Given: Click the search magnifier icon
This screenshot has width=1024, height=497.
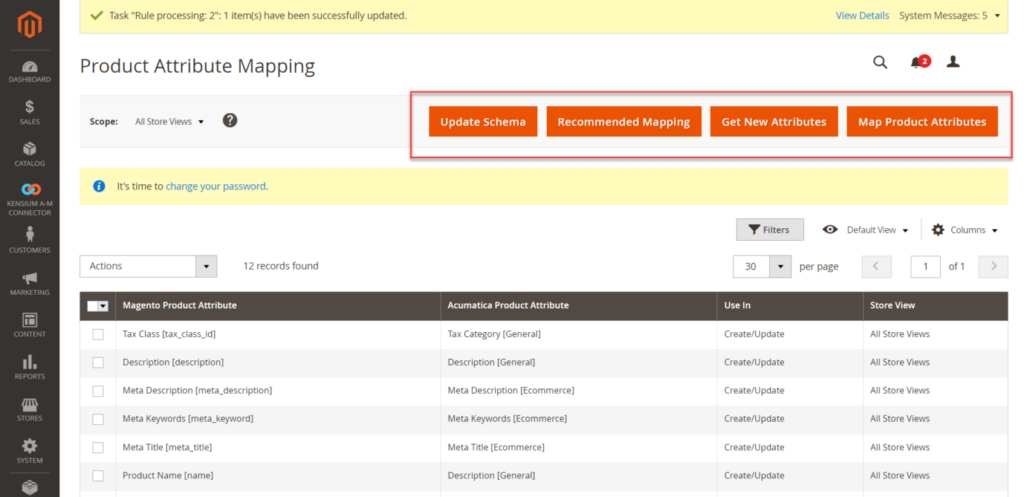Looking at the screenshot, I should click(880, 63).
